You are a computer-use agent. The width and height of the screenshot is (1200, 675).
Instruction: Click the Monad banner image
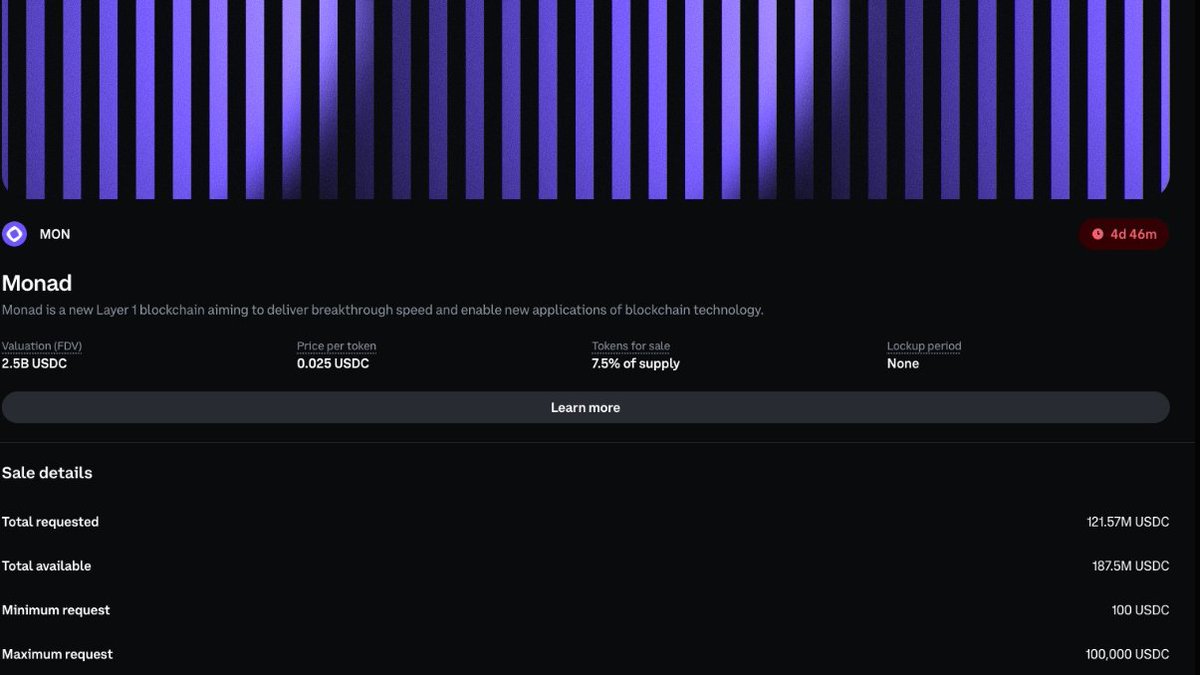(x=585, y=99)
